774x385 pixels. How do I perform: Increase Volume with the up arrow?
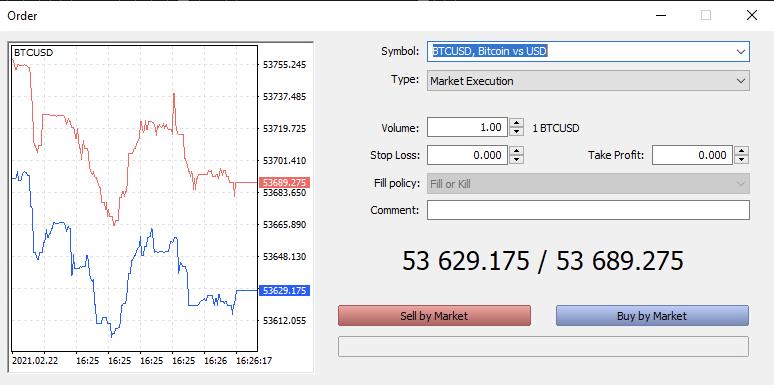pyautogui.click(x=516, y=123)
